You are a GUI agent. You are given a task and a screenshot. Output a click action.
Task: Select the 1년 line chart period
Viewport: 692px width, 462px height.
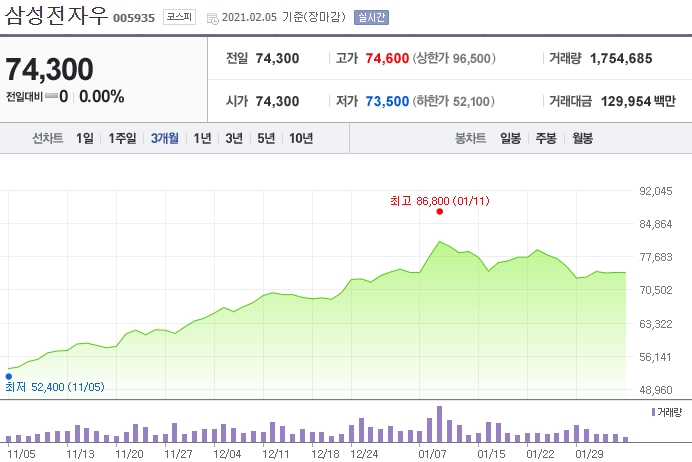pos(202,139)
